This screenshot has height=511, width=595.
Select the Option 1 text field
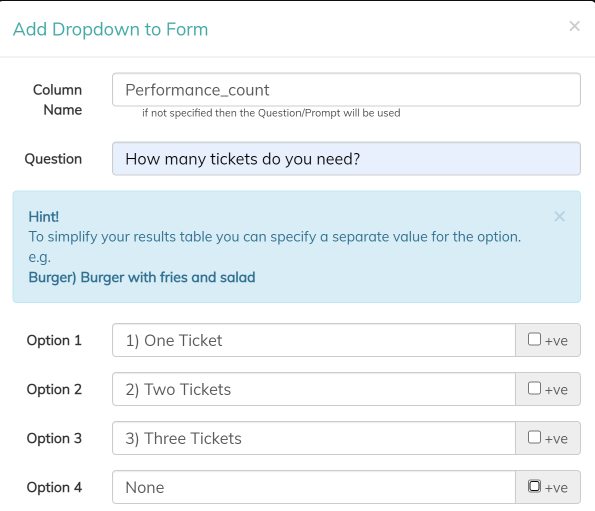[x=314, y=340]
